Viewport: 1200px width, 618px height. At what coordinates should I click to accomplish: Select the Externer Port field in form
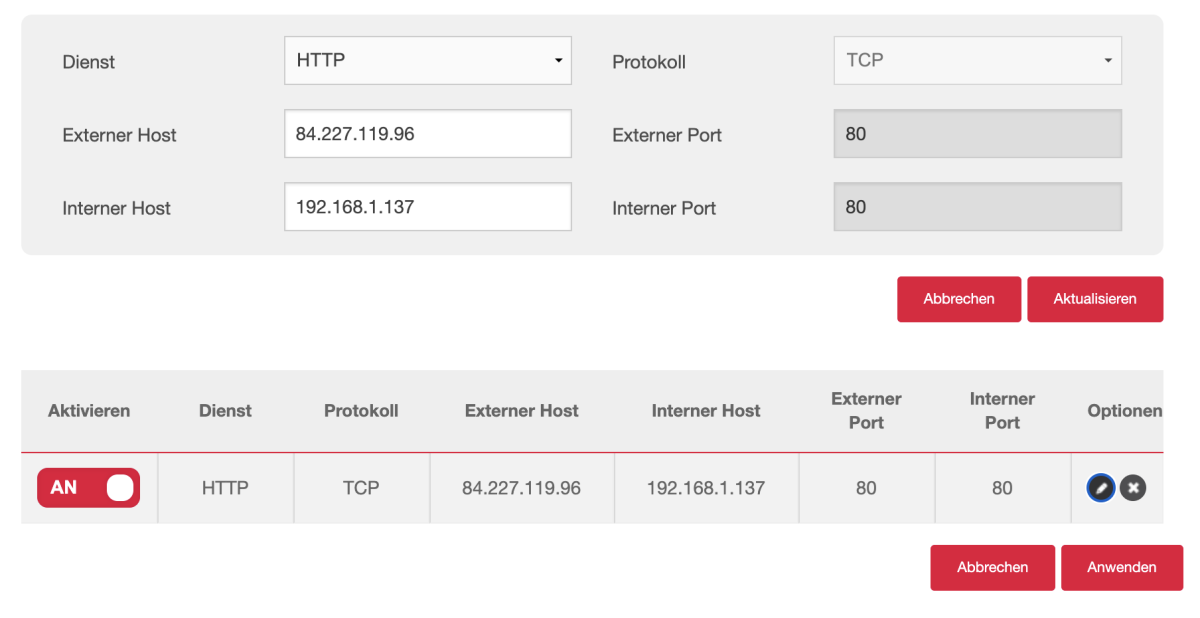pyautogui.click(x=978, y=134)
